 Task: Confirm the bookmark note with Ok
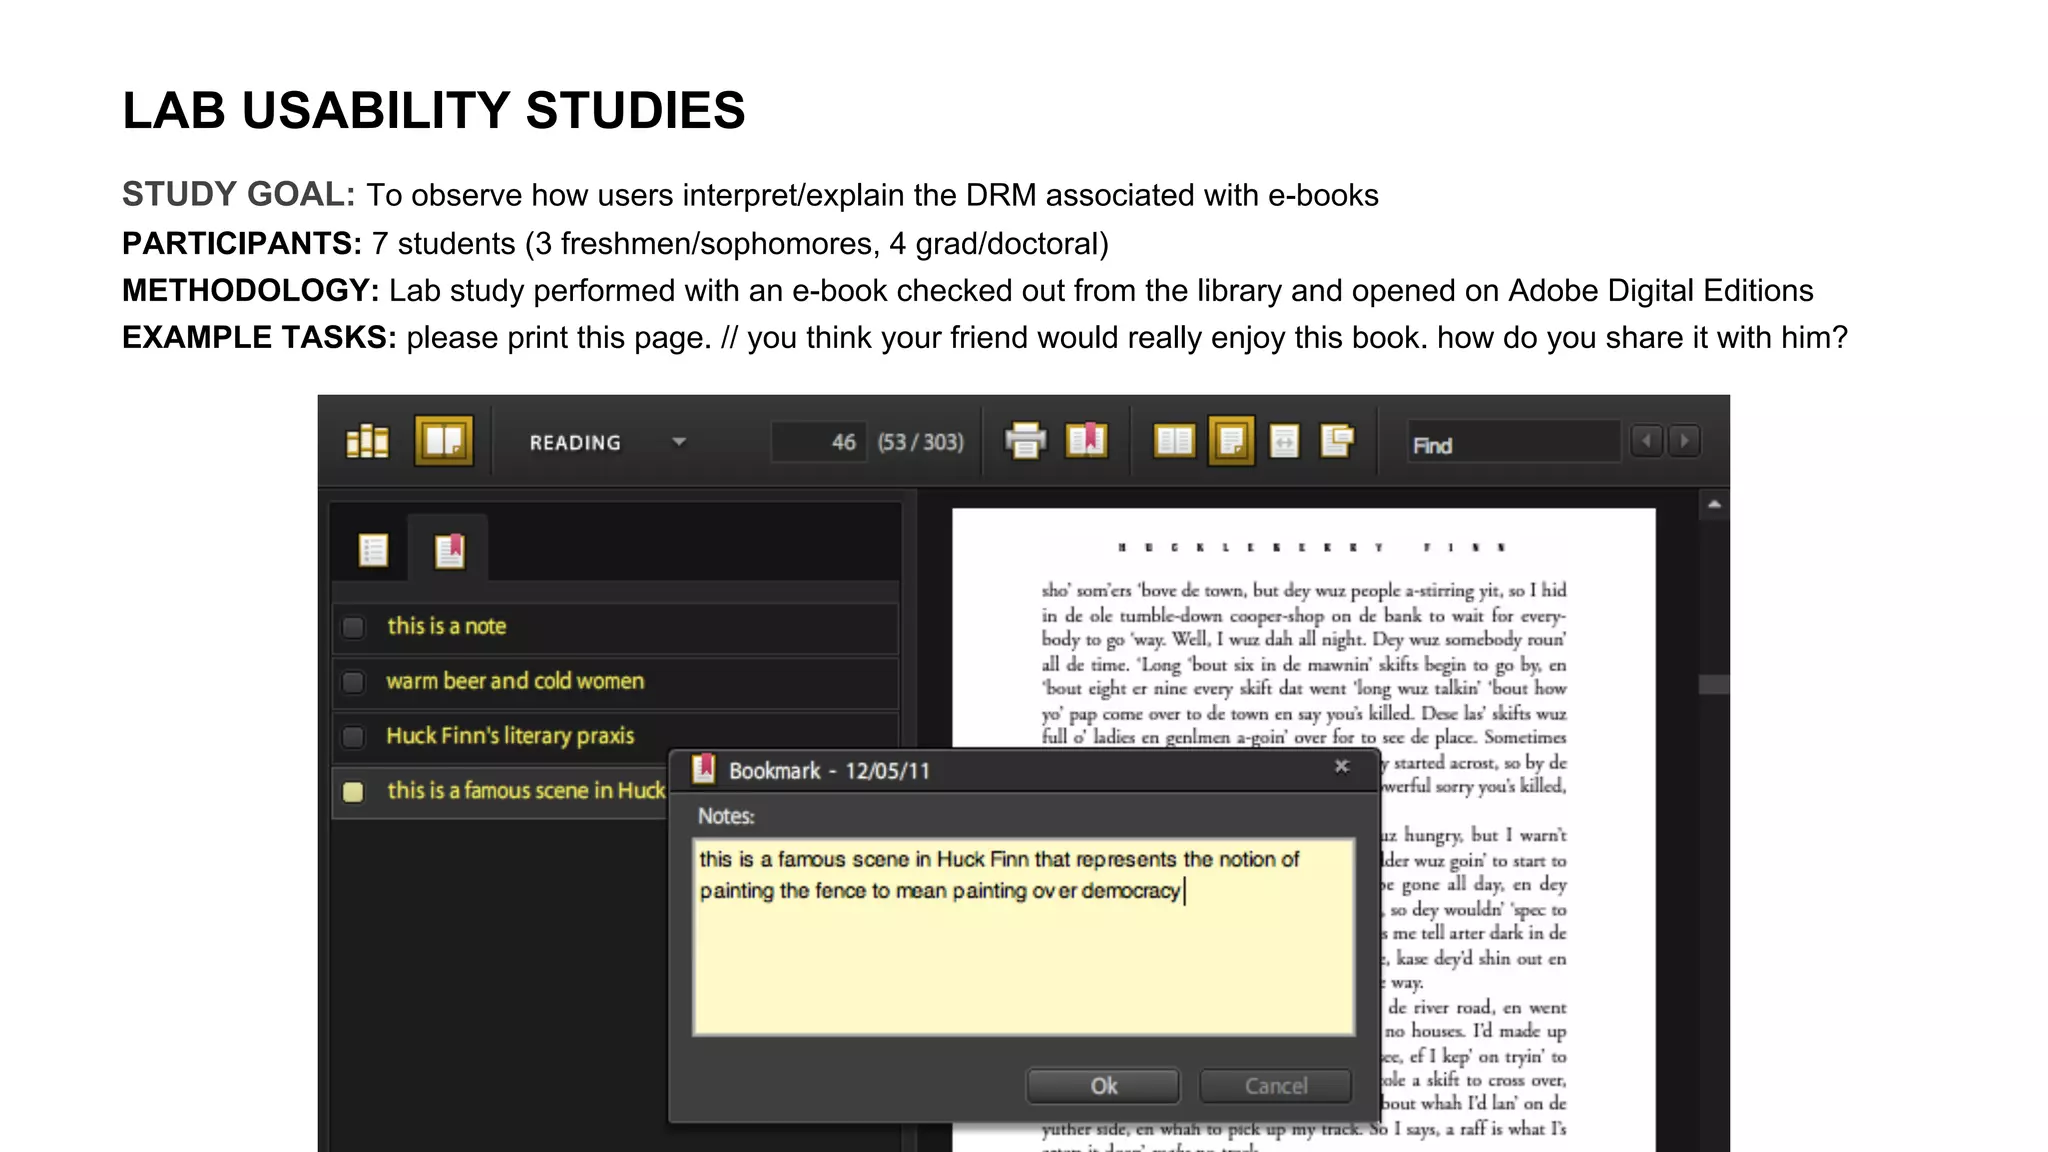click(1103, 1086)
